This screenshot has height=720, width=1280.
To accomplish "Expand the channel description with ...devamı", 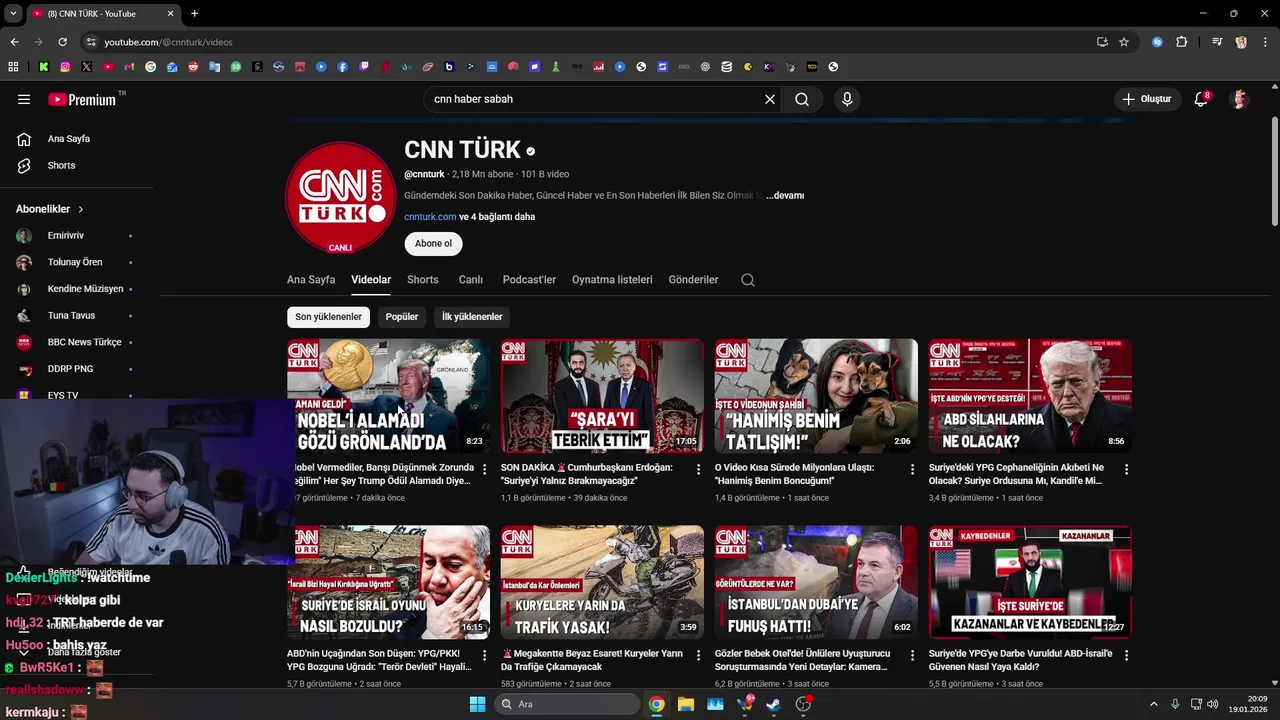I will [x=785, y=196].
